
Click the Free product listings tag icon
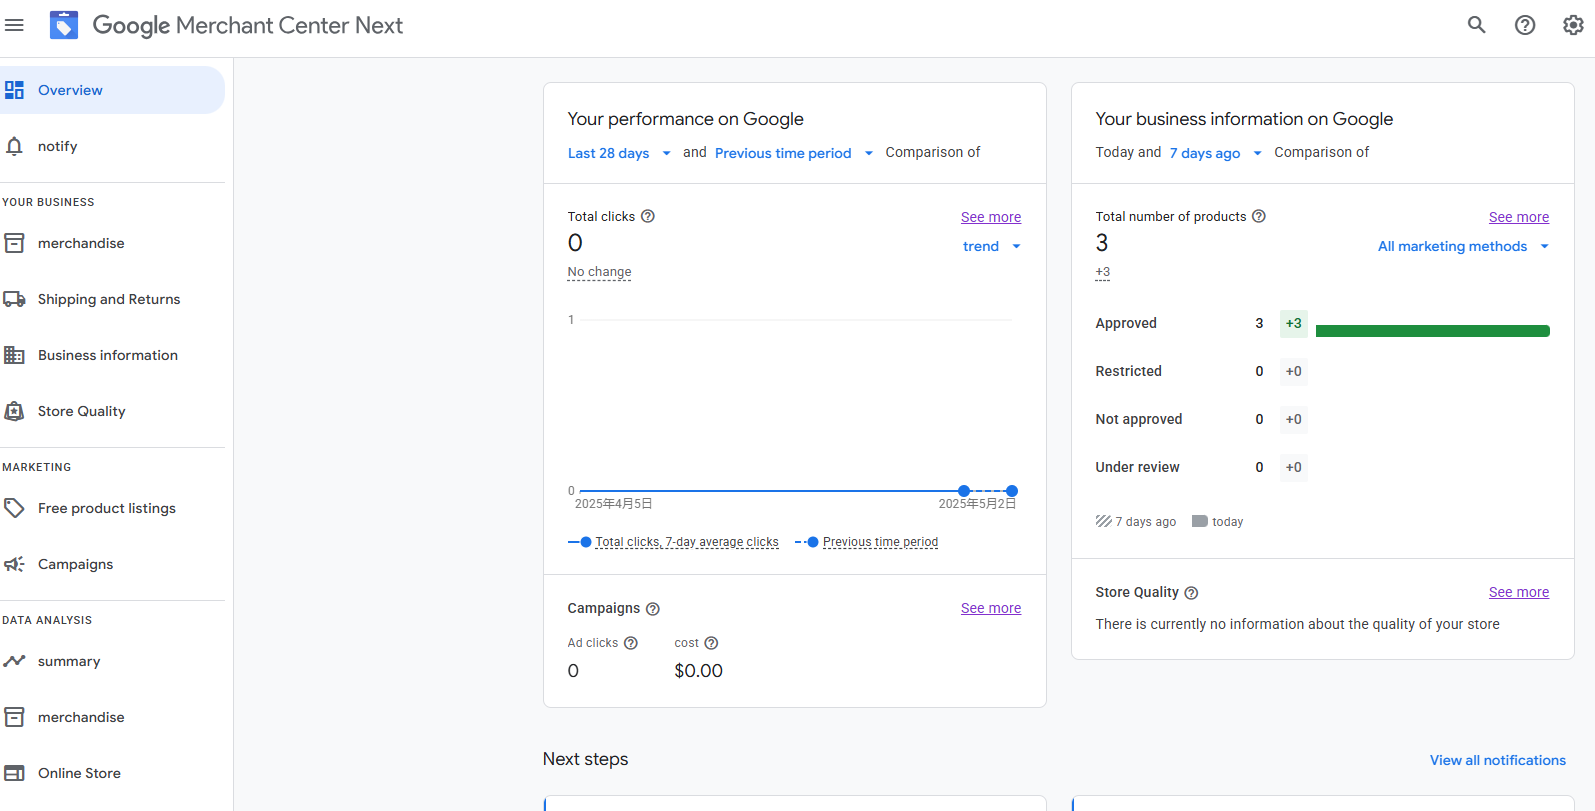click(x=14, y=508)
